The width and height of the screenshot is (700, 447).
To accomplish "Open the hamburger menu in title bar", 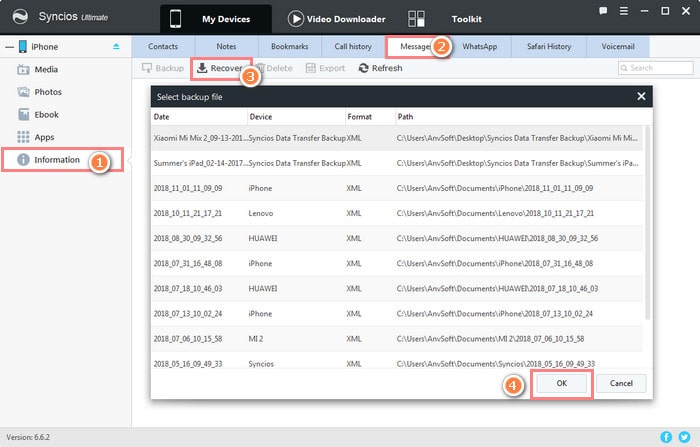I will (624, 11).
